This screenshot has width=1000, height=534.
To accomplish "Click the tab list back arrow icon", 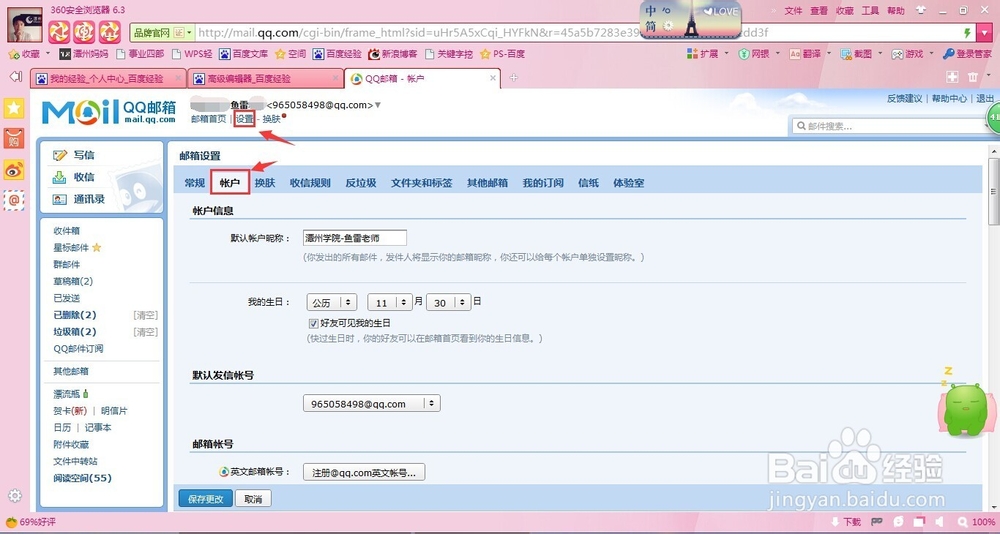I will 16,77.
